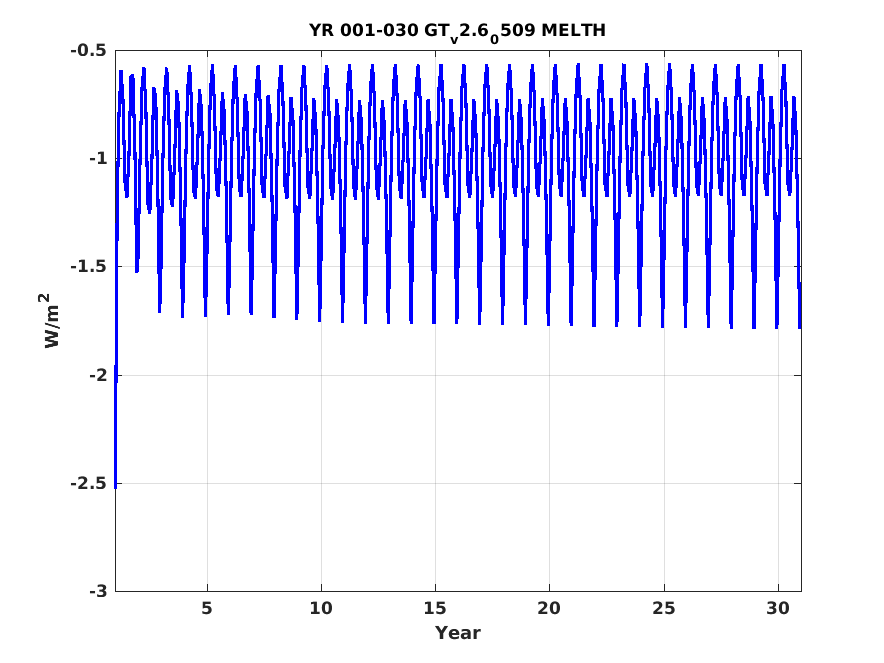Click the x-axis tick label '10'
The image size is (884, 663).
click(x=321, y=608)
